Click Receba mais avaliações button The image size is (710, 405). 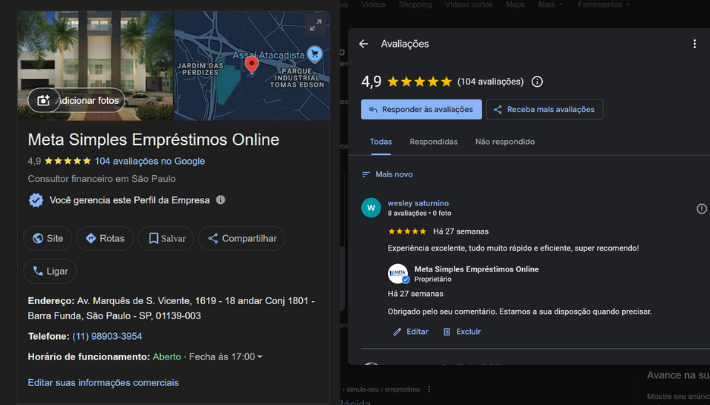[545, 110]
